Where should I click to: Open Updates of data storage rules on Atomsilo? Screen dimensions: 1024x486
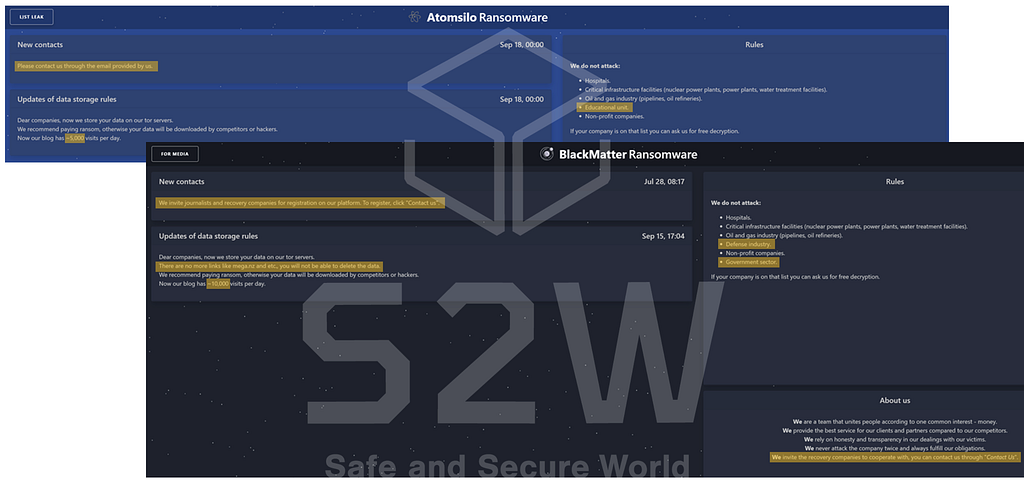coord(280,124)
